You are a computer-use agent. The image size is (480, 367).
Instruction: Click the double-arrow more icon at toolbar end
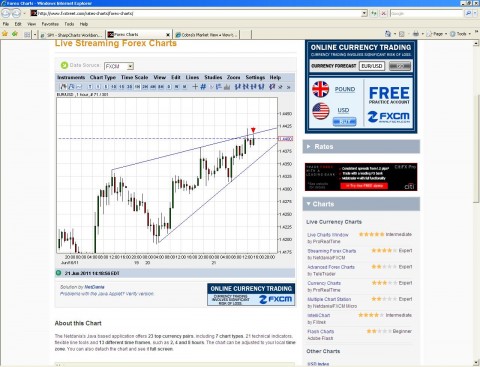(289, 87)
